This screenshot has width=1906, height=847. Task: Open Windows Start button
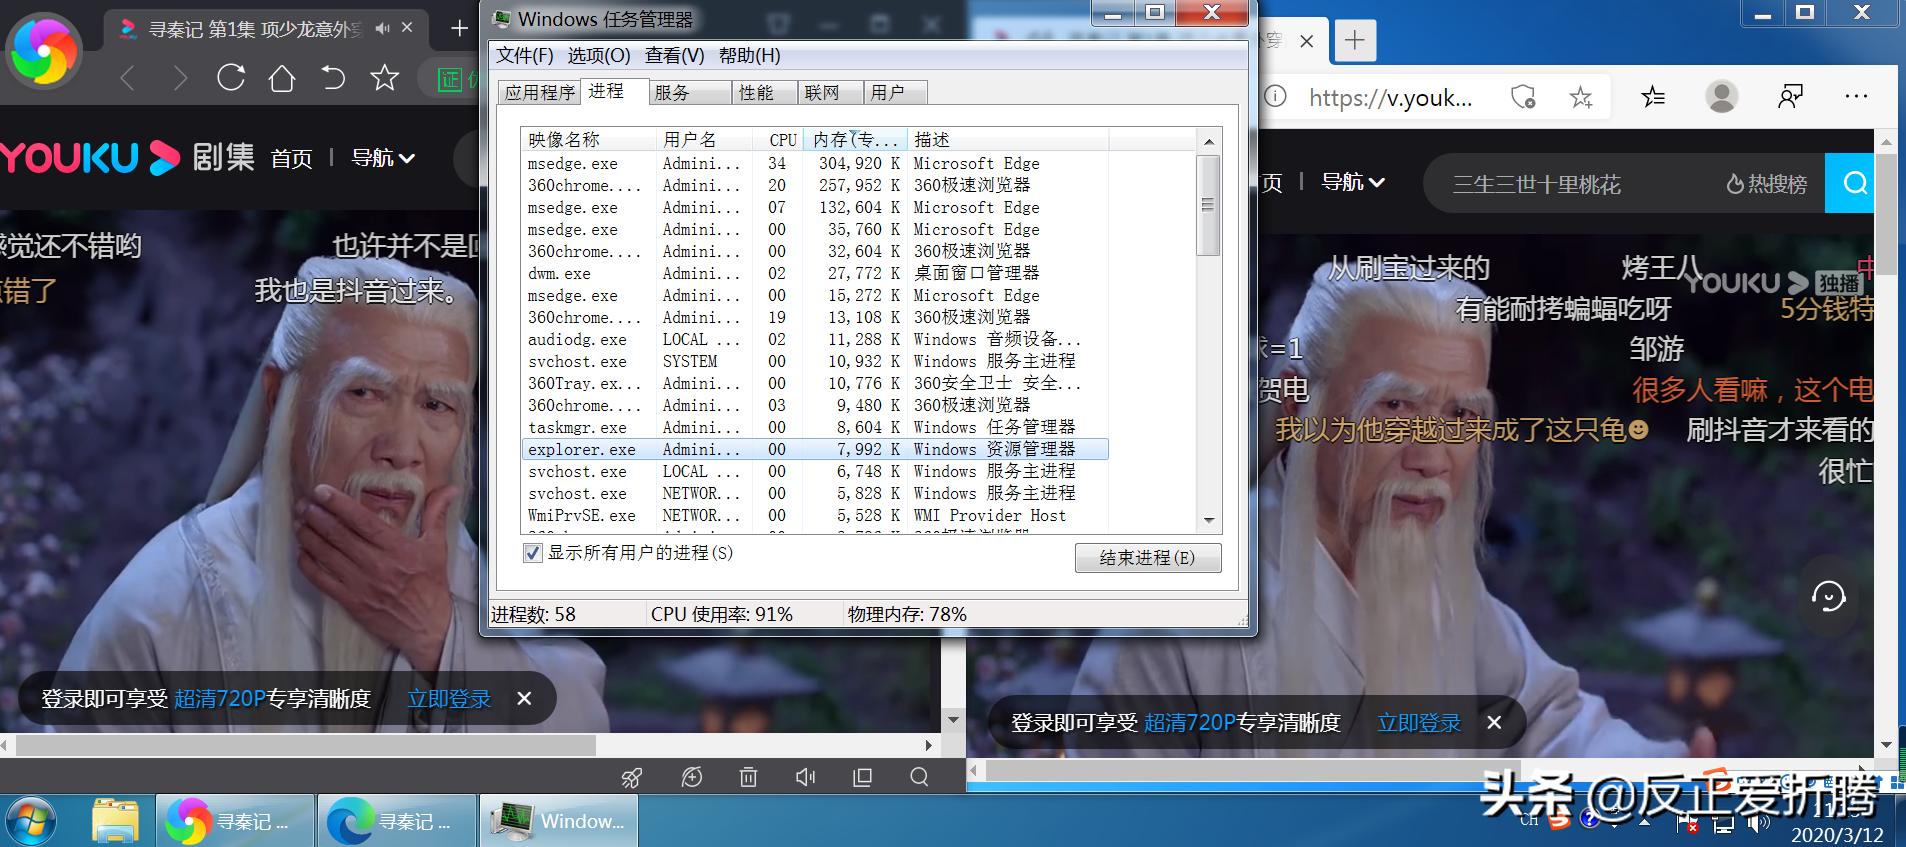30,821
